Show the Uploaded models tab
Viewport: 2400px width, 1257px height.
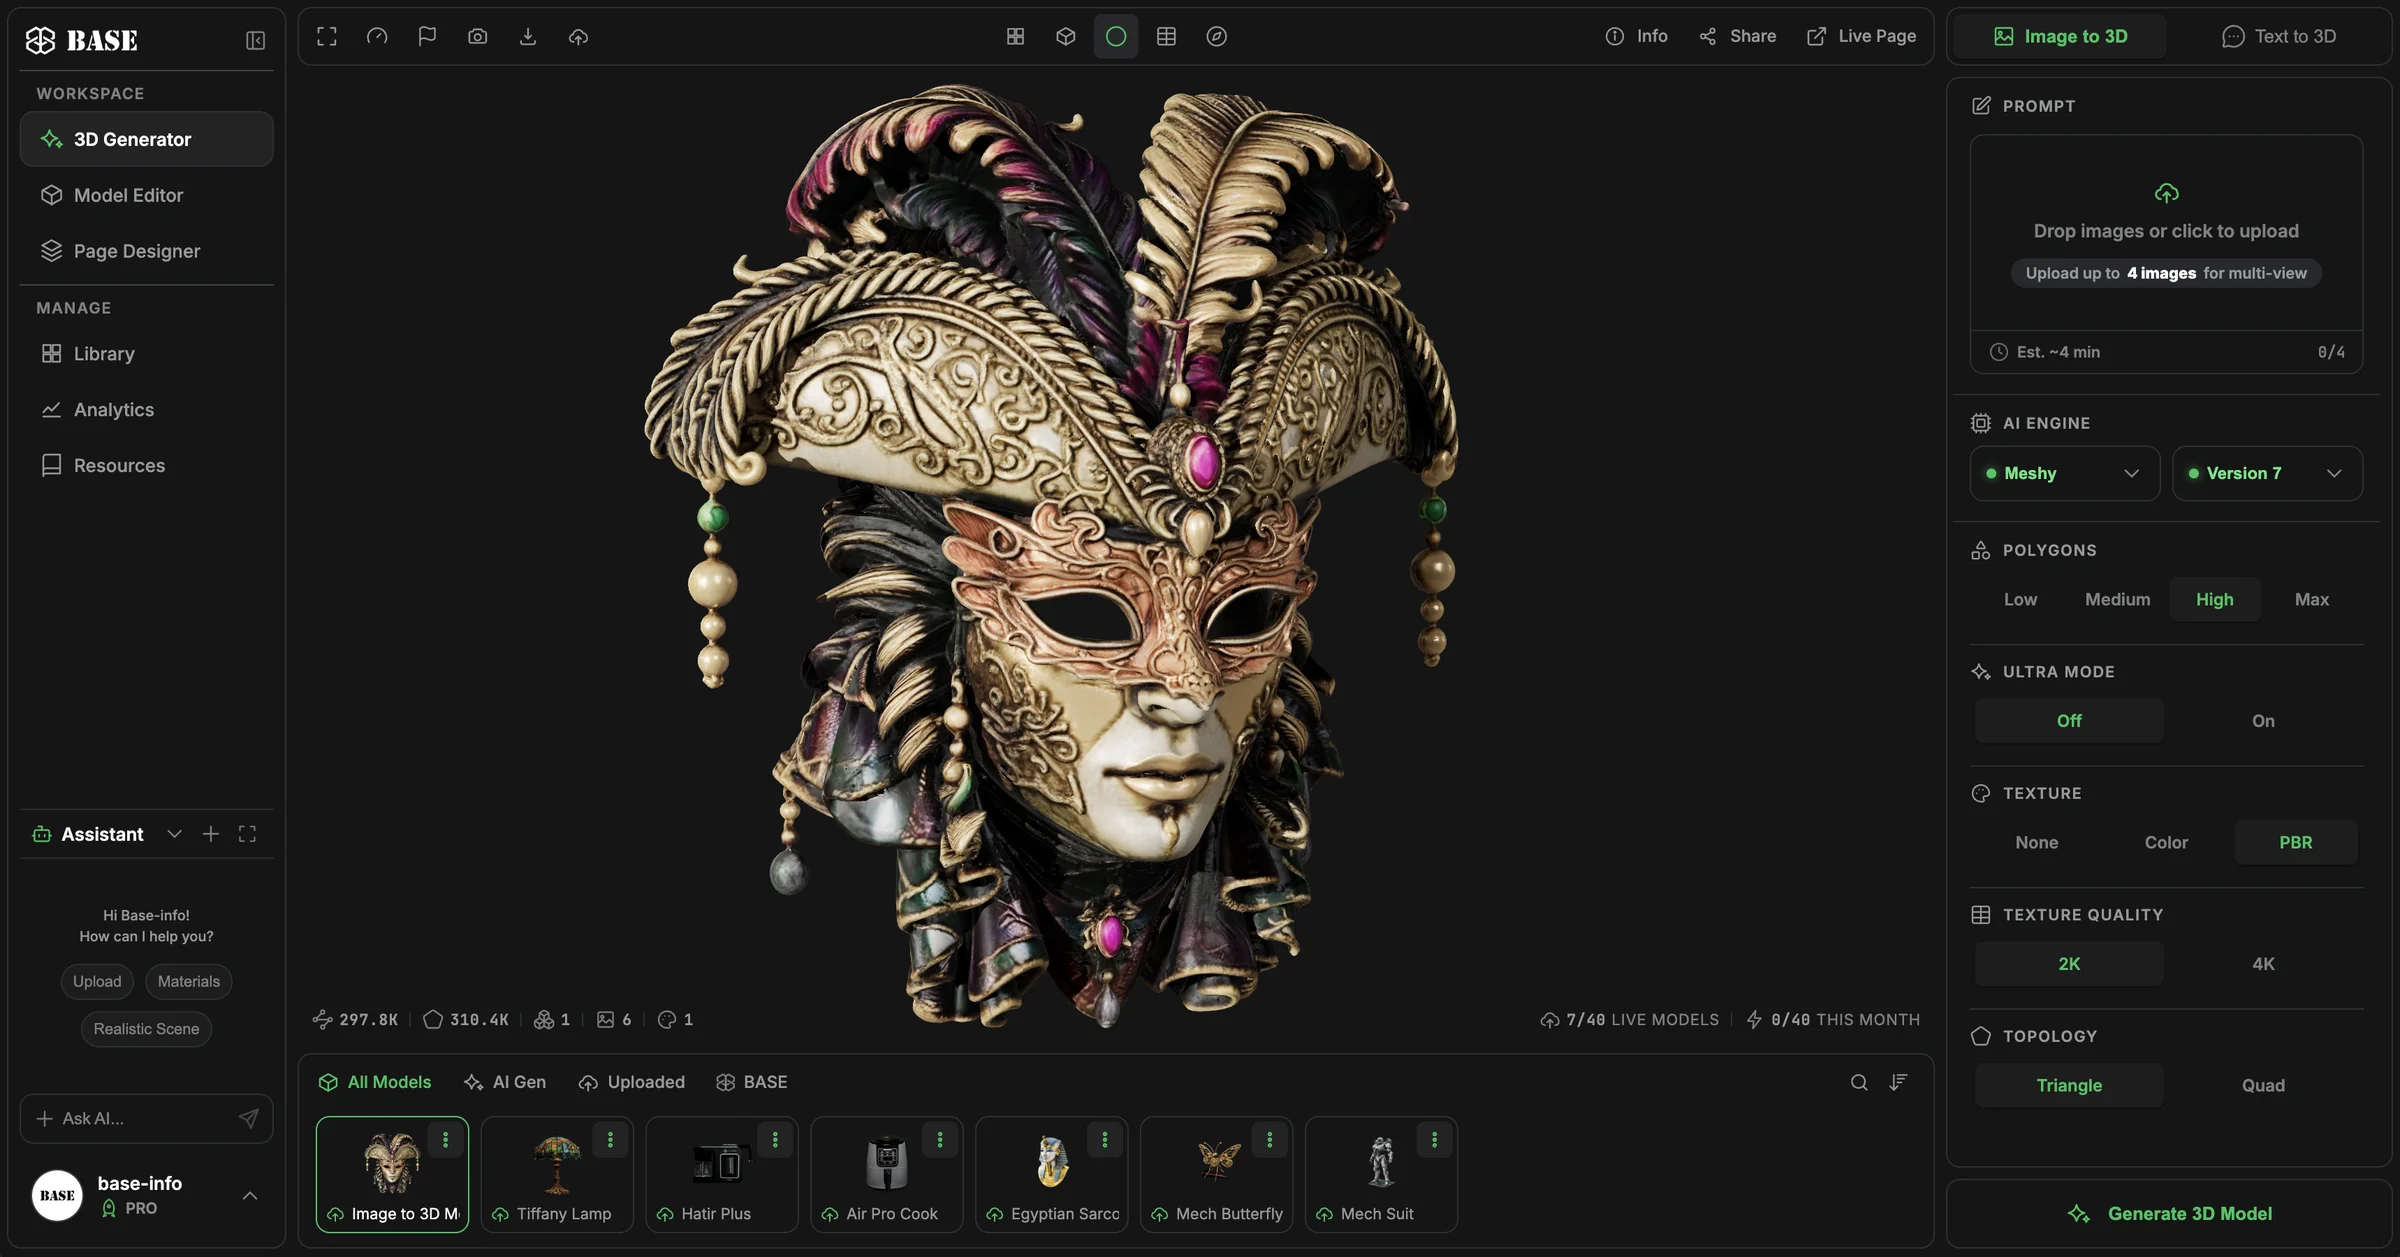[632, 1082]
